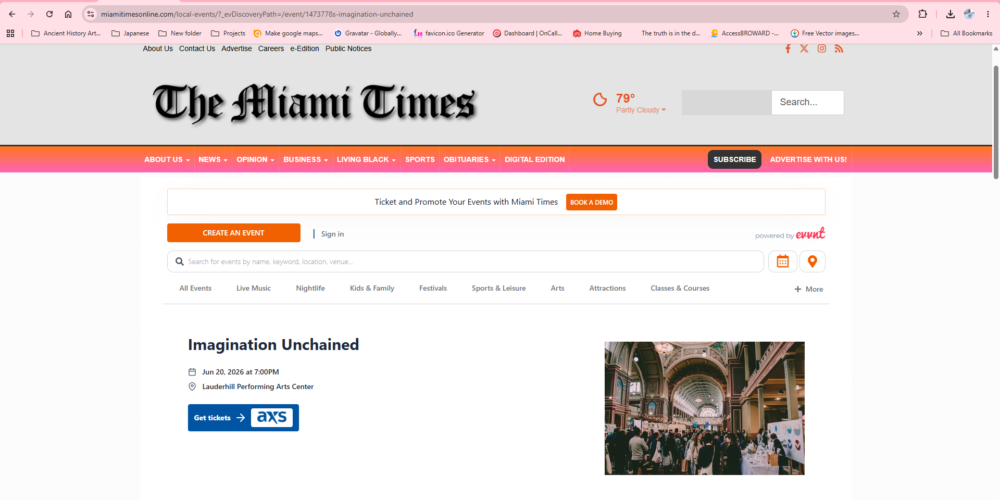Open The Miami Times Facebook icon

click(788, 48)
